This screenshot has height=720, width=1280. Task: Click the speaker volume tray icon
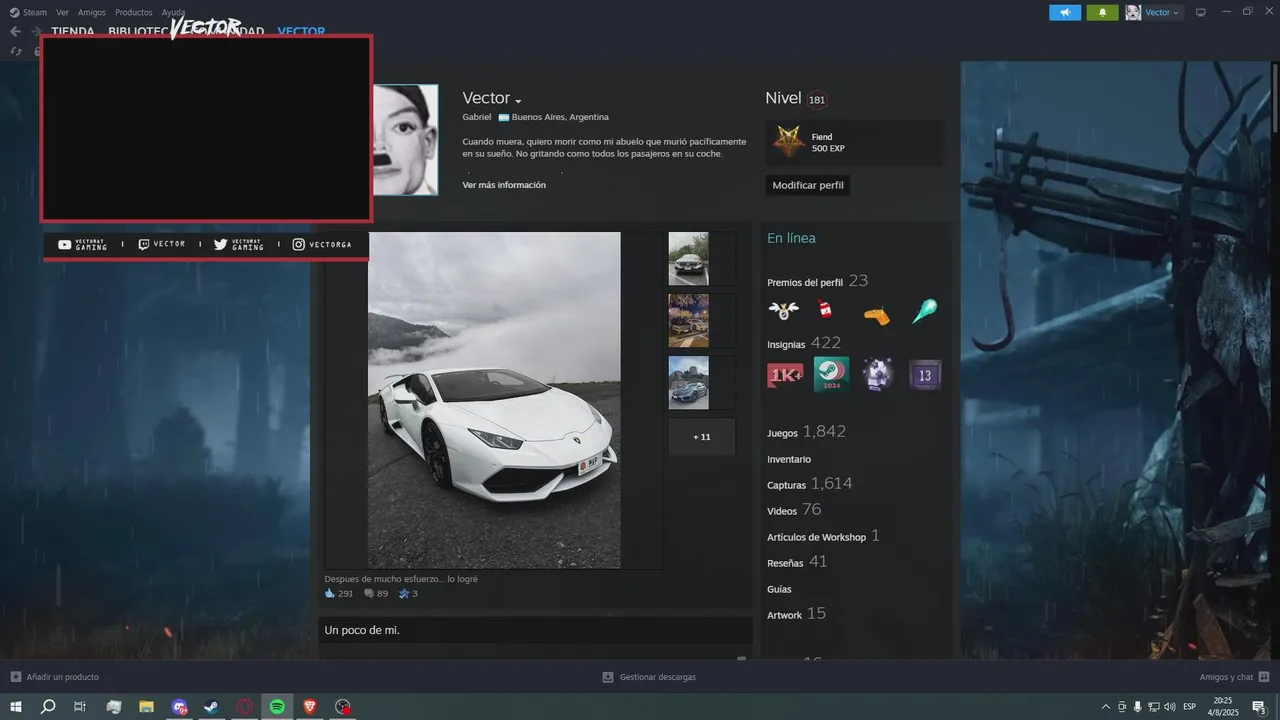pyautogui.click(x=1170, y=707)
